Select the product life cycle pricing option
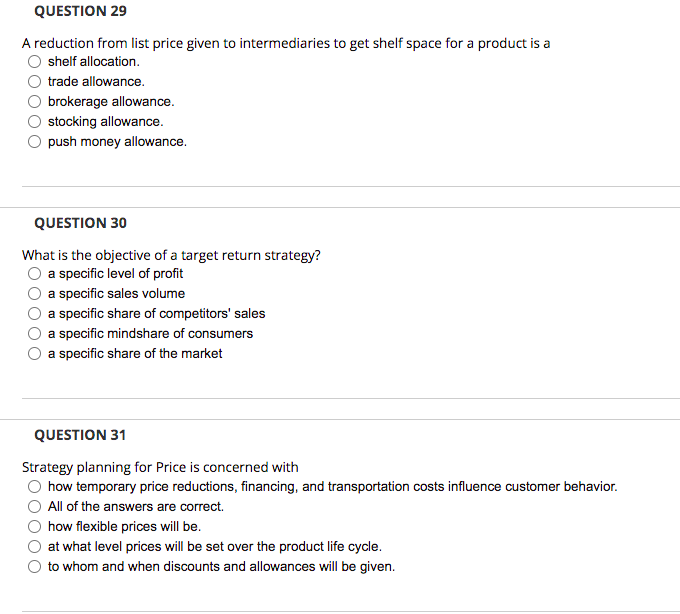This screenshot has height=614, width=680. 35,547
